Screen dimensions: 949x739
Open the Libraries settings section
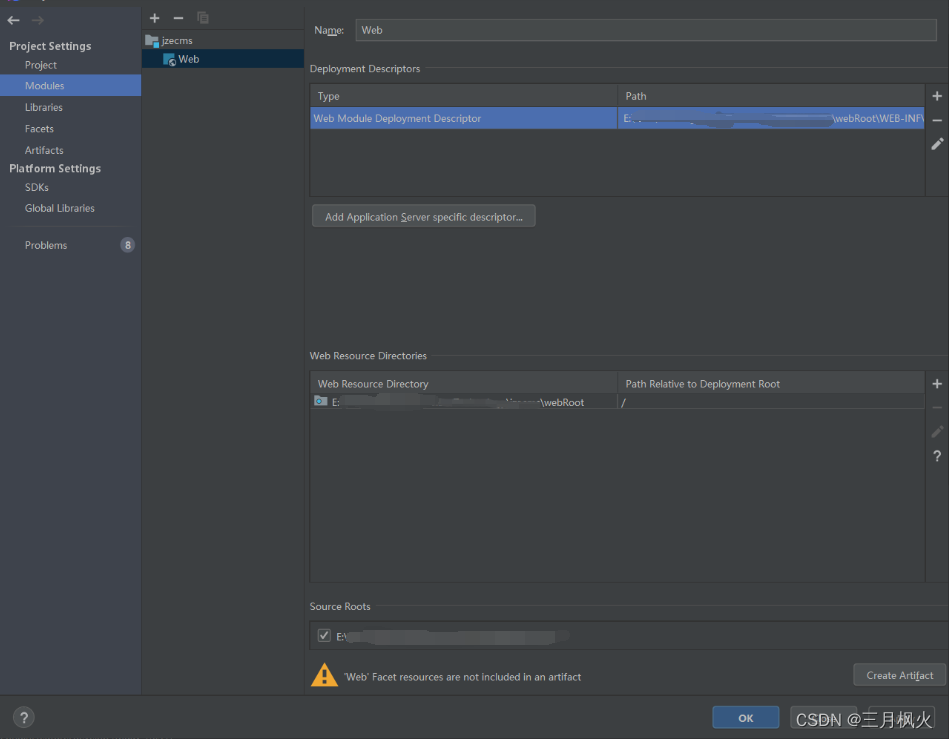[x=44, y=107]
